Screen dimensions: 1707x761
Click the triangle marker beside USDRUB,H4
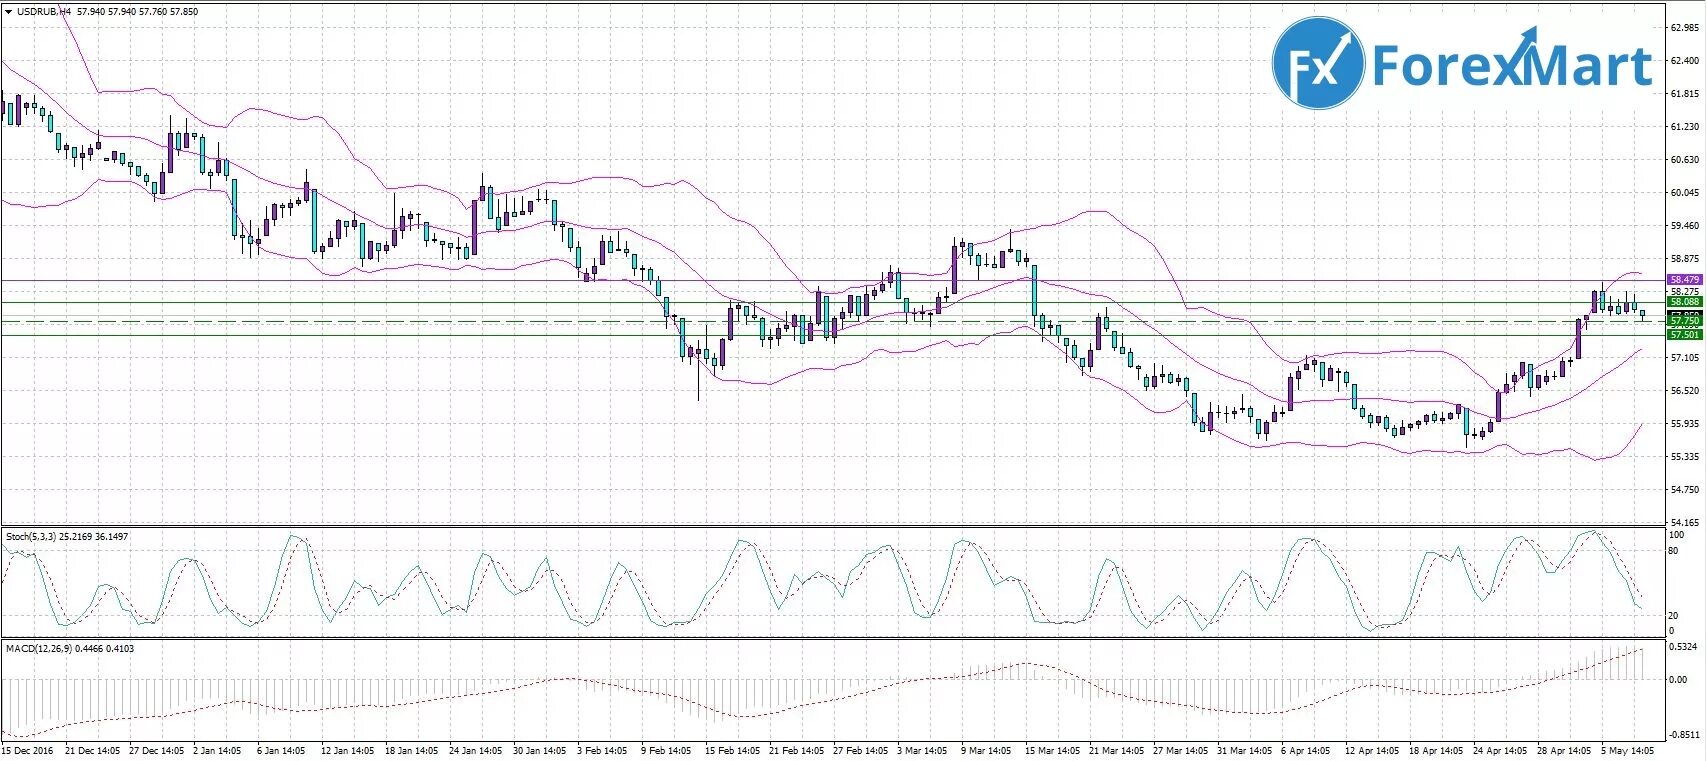[x=8, y=11]
